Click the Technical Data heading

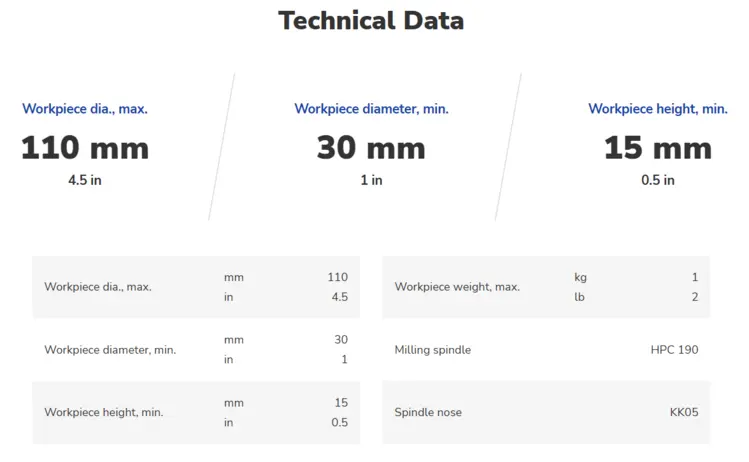371,21
